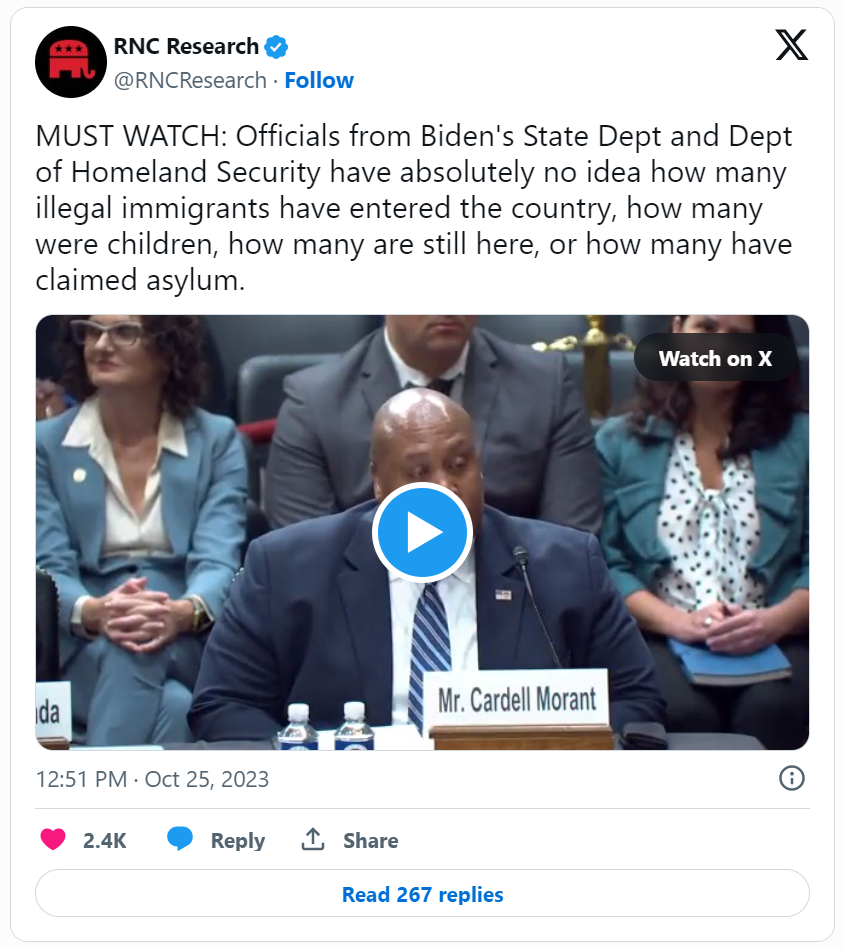Click the X logo icon

coord(792,45)
